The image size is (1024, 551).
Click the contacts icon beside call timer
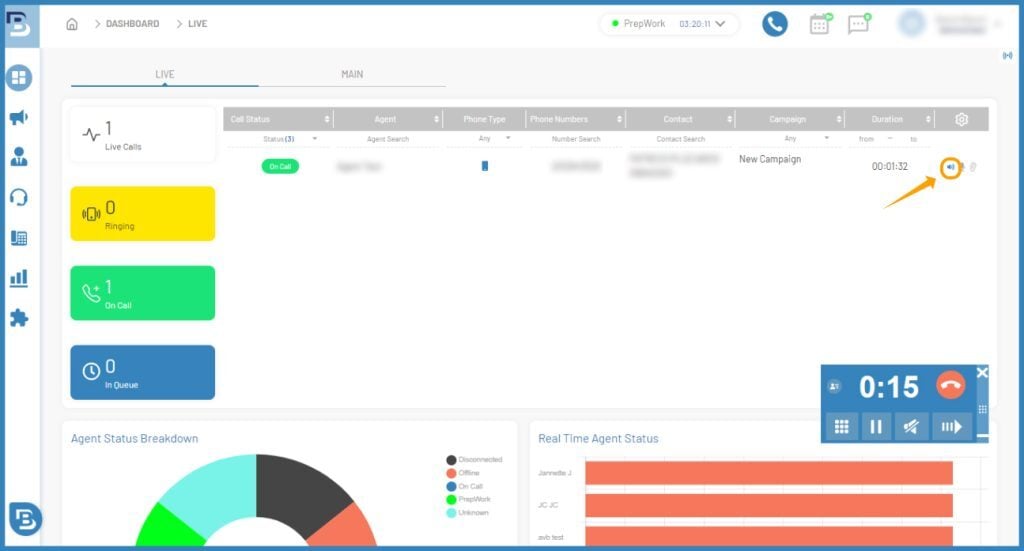[834, 386]
